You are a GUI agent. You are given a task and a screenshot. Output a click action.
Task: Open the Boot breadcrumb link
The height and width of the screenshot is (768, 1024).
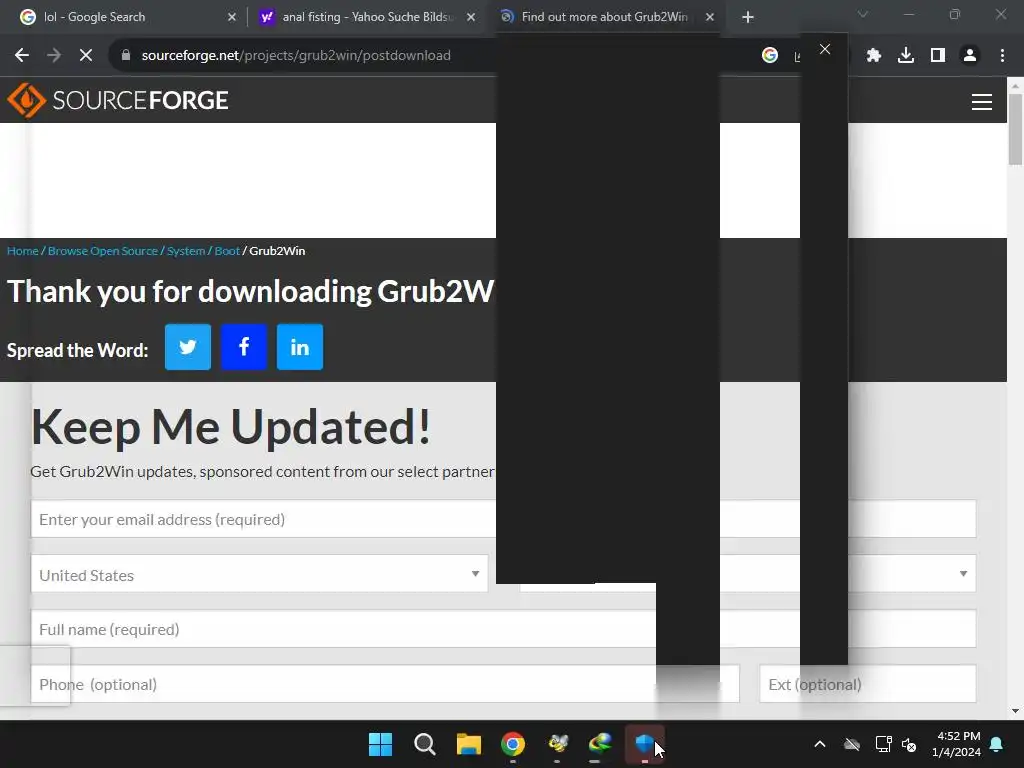click(227, 251)
